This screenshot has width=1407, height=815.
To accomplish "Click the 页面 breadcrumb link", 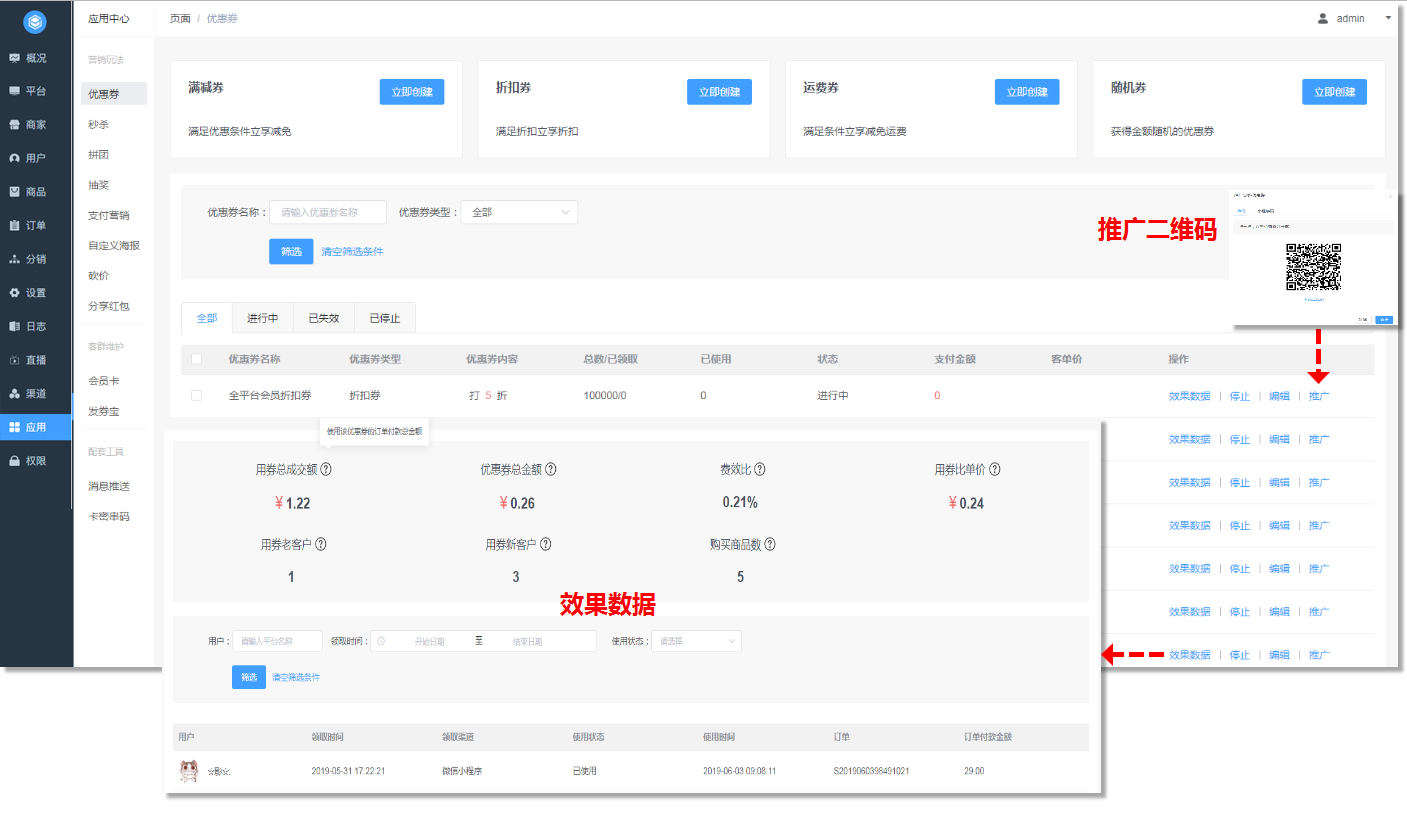I will click(x=180, y=19).
